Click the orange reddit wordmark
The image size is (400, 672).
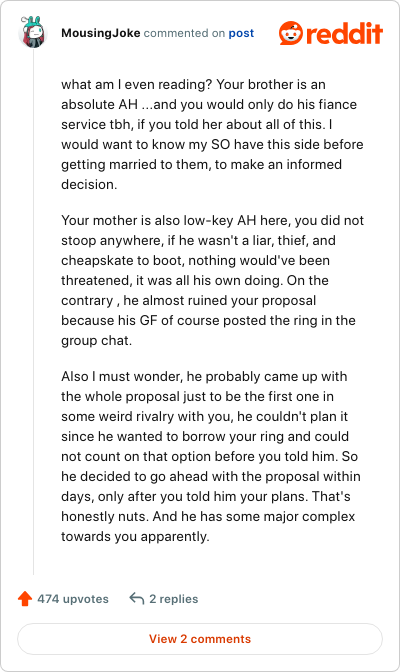pos(344,33)
